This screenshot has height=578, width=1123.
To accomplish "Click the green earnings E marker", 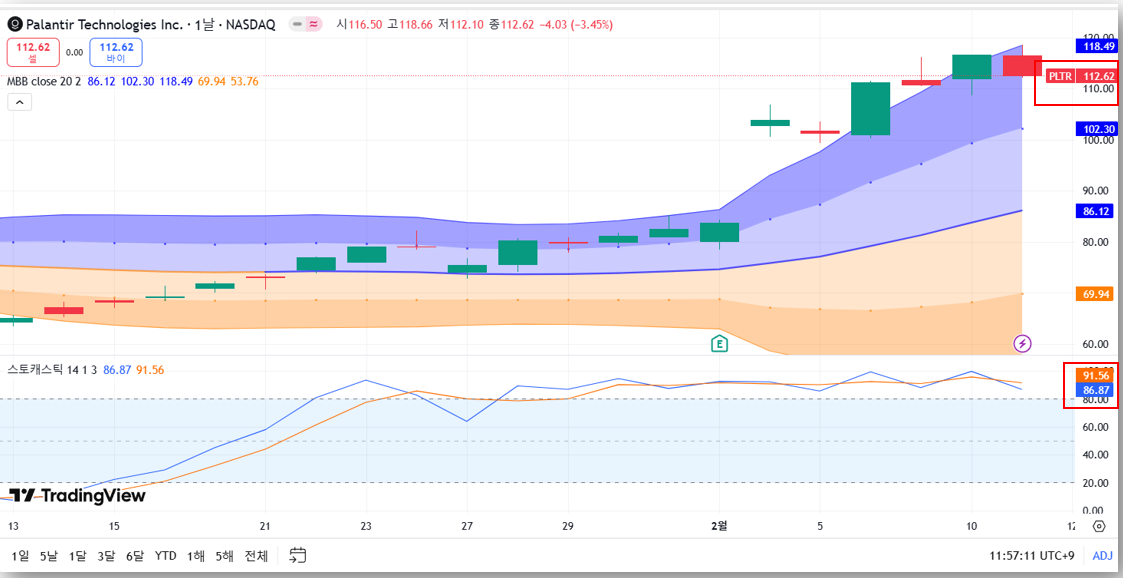I will (x=719, y=344).
